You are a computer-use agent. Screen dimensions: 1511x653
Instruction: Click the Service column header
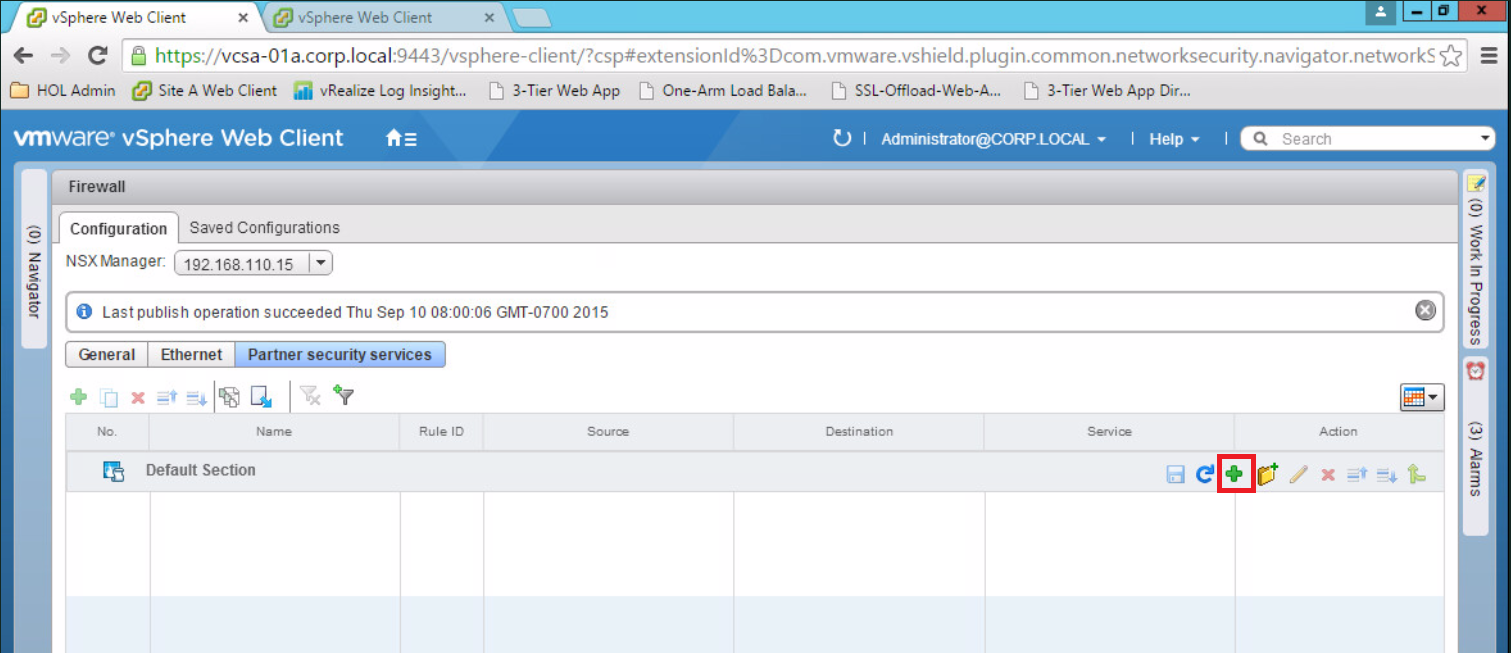(1109, 432)
